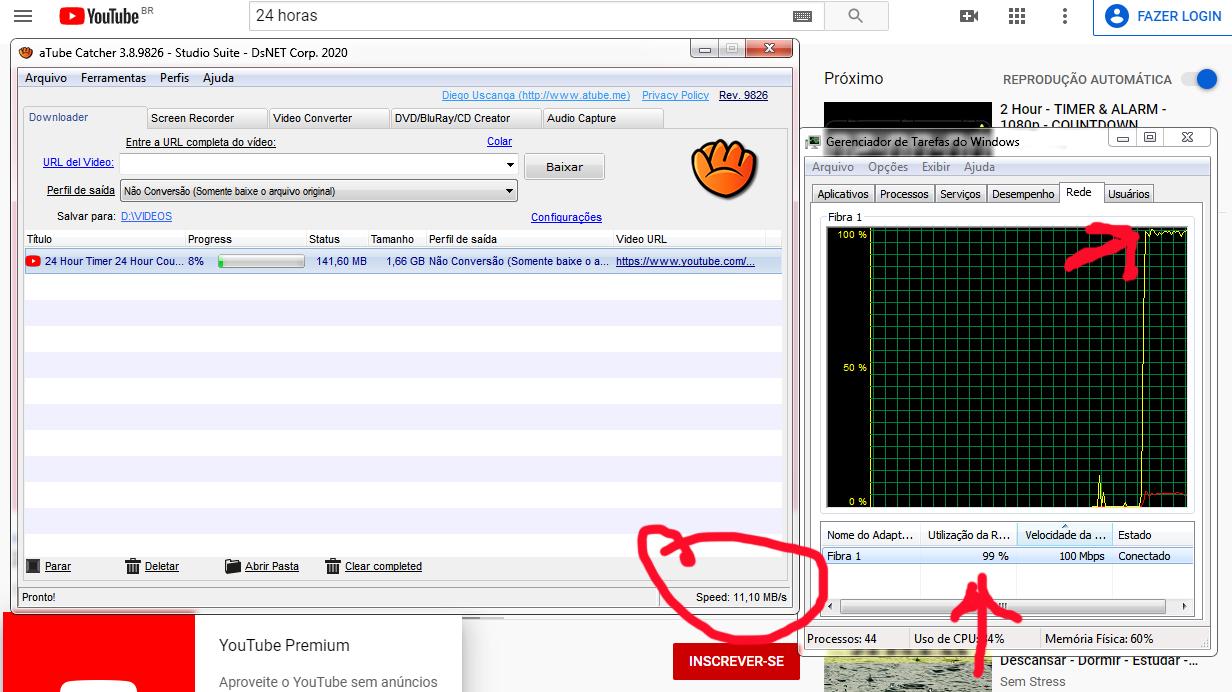This screenshot has height=692, width=1232.
Task: Open the Arquivo menu in Task Manager
Action: [x=832, y=167]
